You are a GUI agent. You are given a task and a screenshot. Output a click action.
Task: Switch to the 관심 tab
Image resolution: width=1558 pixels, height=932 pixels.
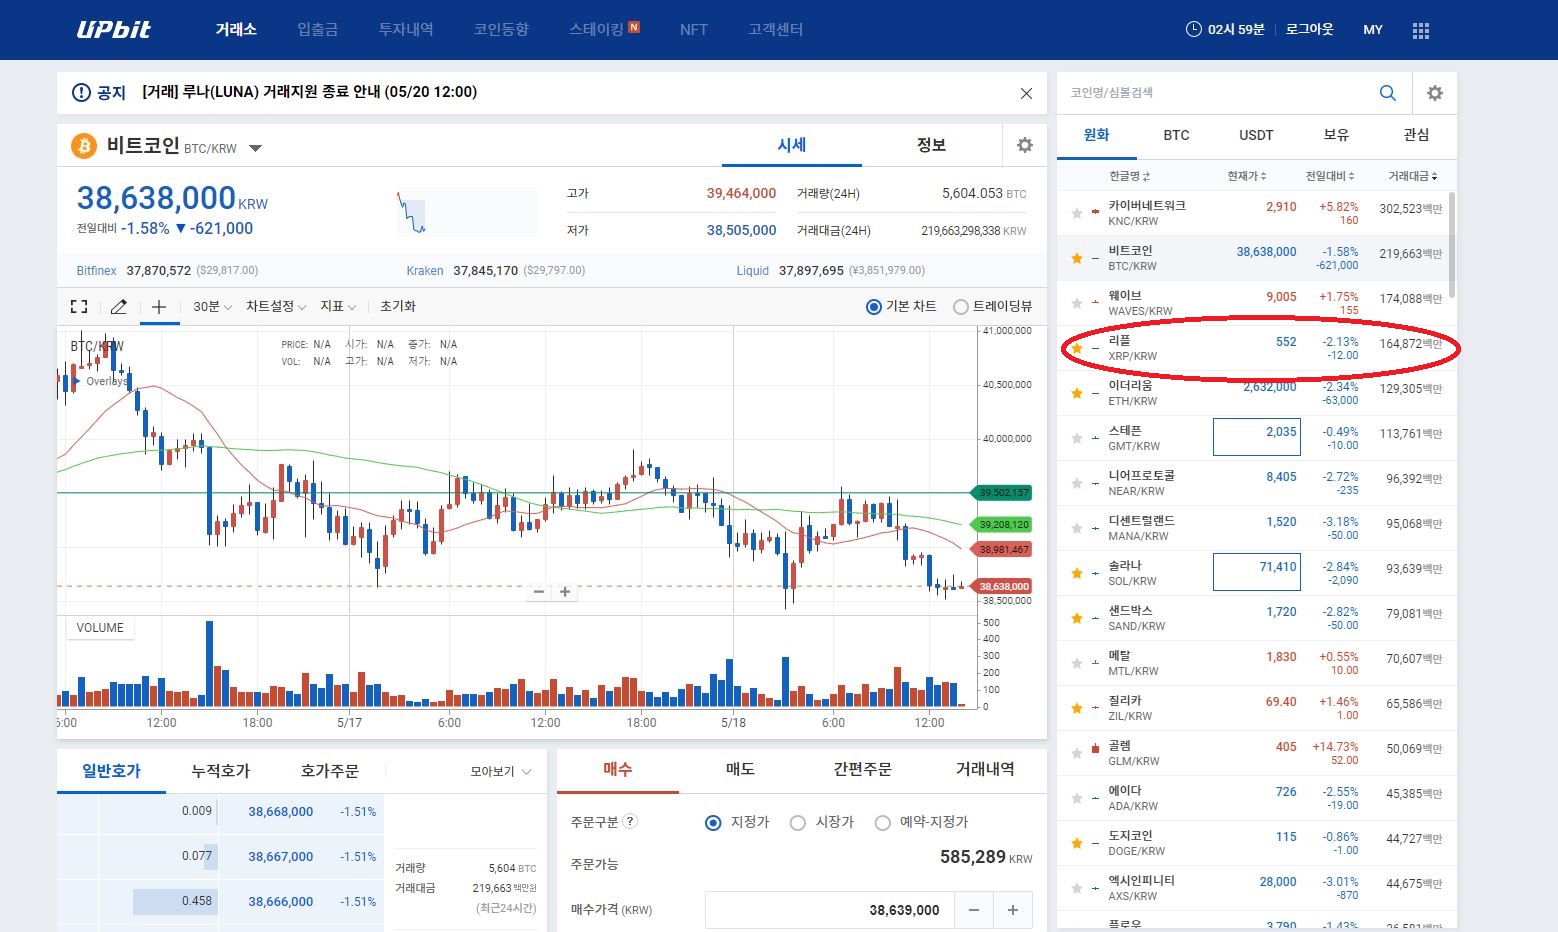tap(1416, 135)
